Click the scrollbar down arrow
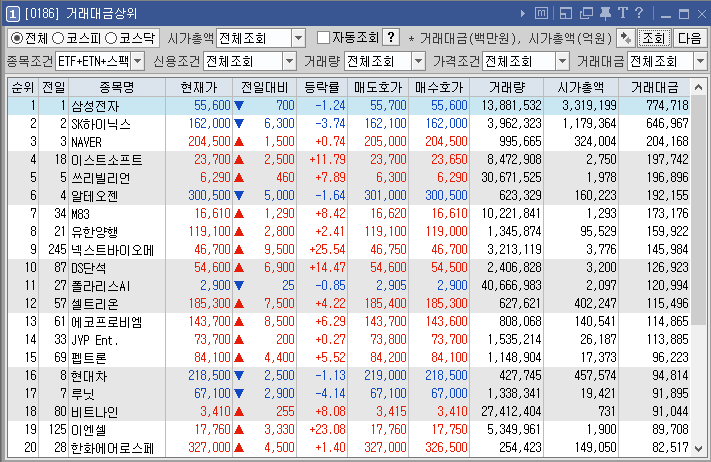 tap(698, 448)
